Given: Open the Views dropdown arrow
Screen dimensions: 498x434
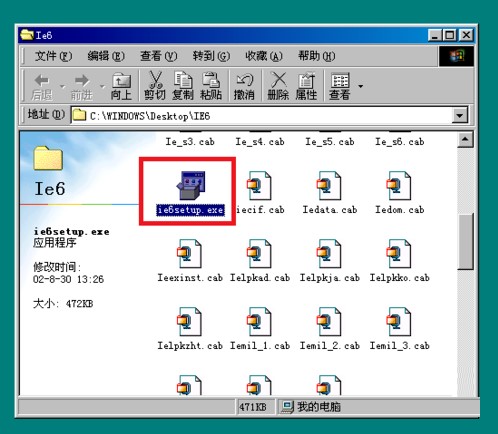Looking at the screenshot, I should point(360,86).
